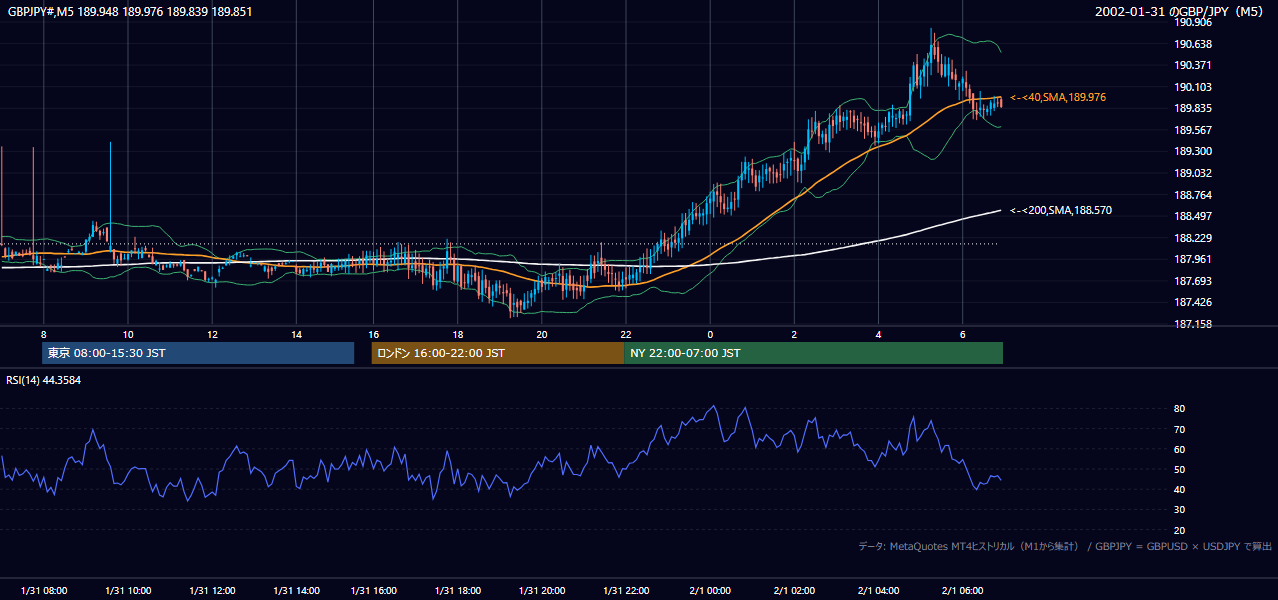Click the price axis value 189.300
The image size is (1278, 600).
1193,151
